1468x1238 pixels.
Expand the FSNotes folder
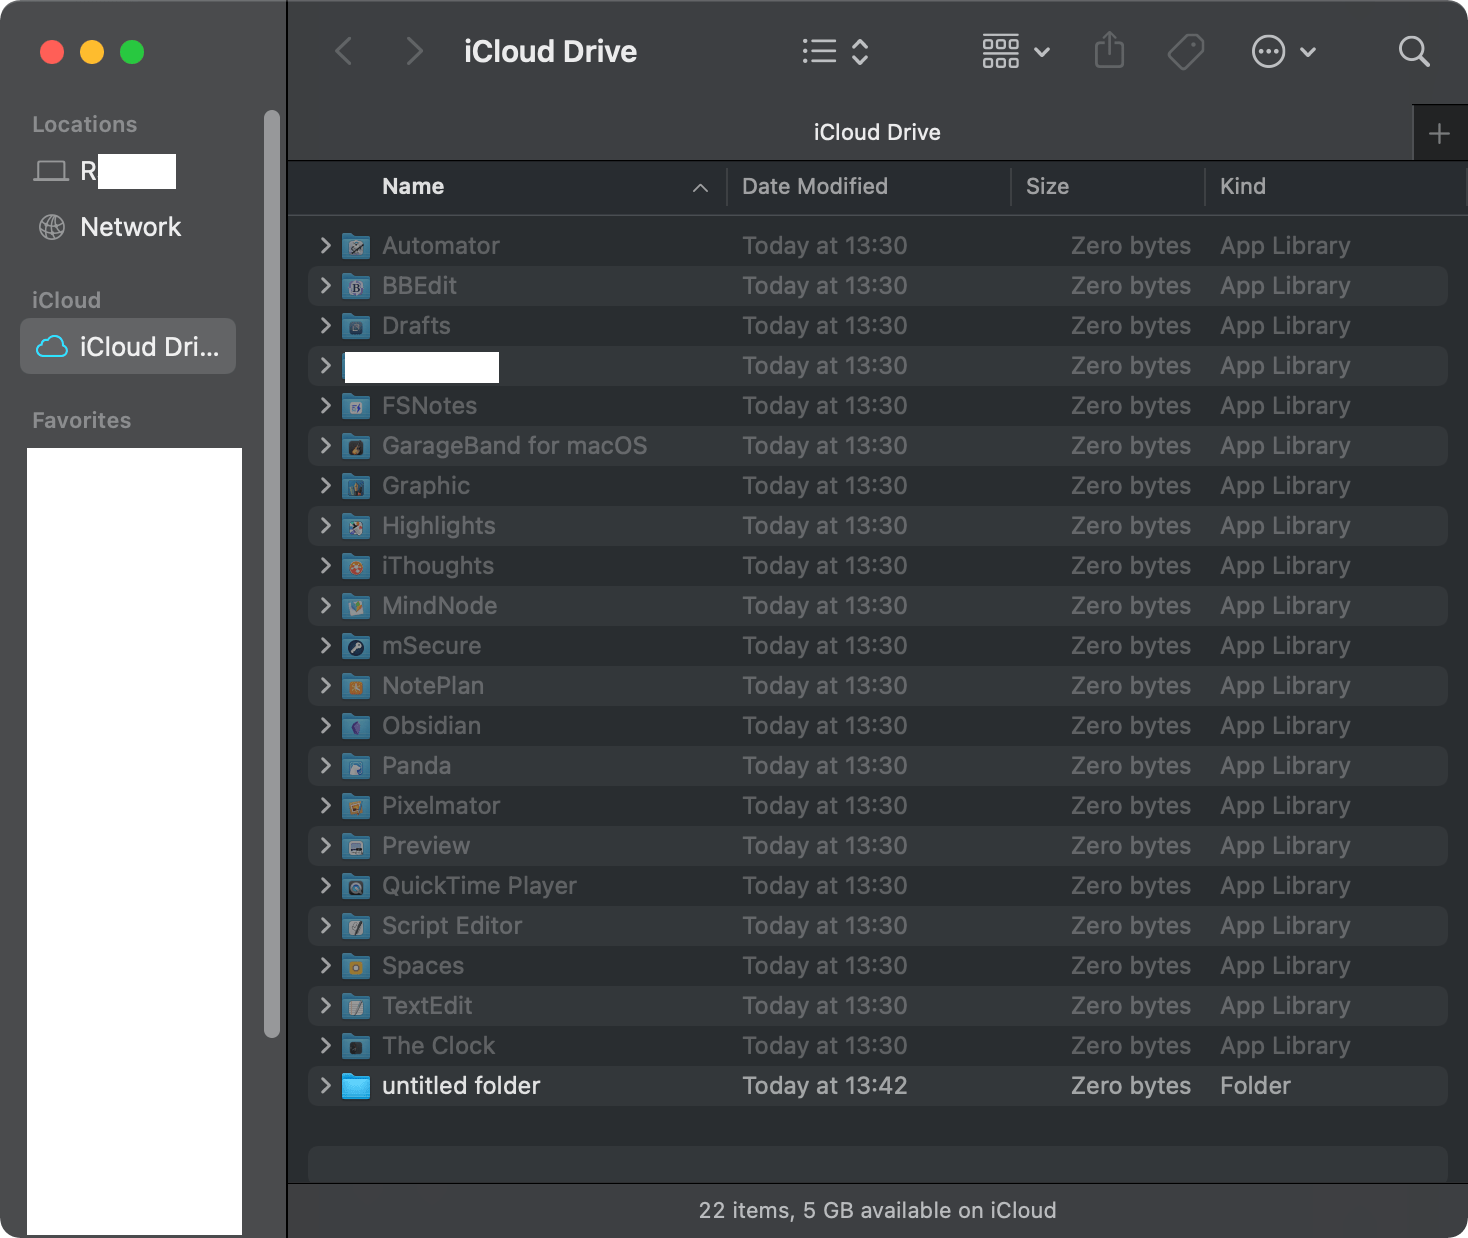pyautogui.click(x=325, y=405)
